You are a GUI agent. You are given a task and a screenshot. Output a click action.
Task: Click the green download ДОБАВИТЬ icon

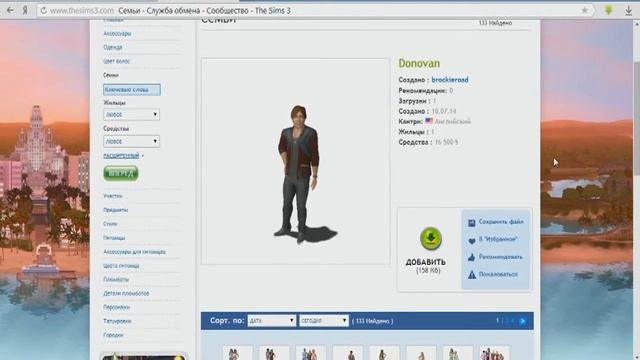pos(431,238)
